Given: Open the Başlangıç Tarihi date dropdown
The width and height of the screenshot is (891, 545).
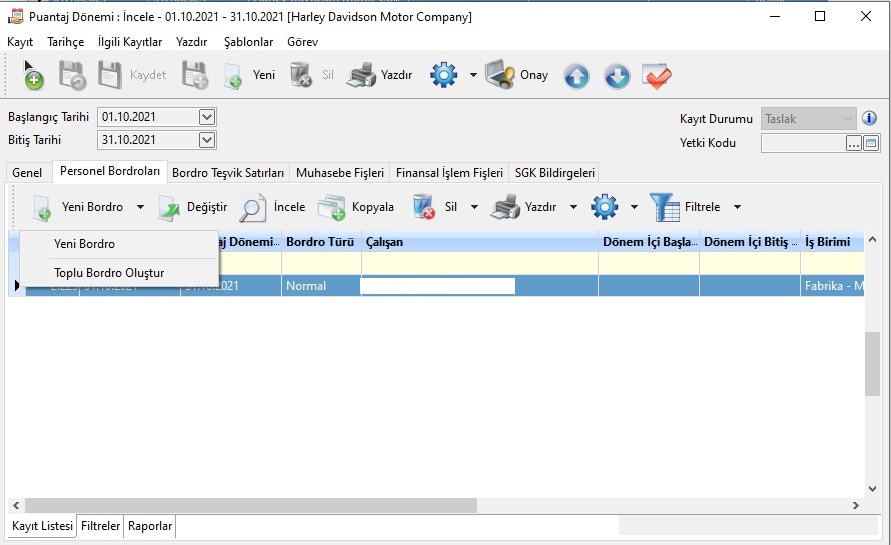Looking at the screenshot, I should click(207, 117).
